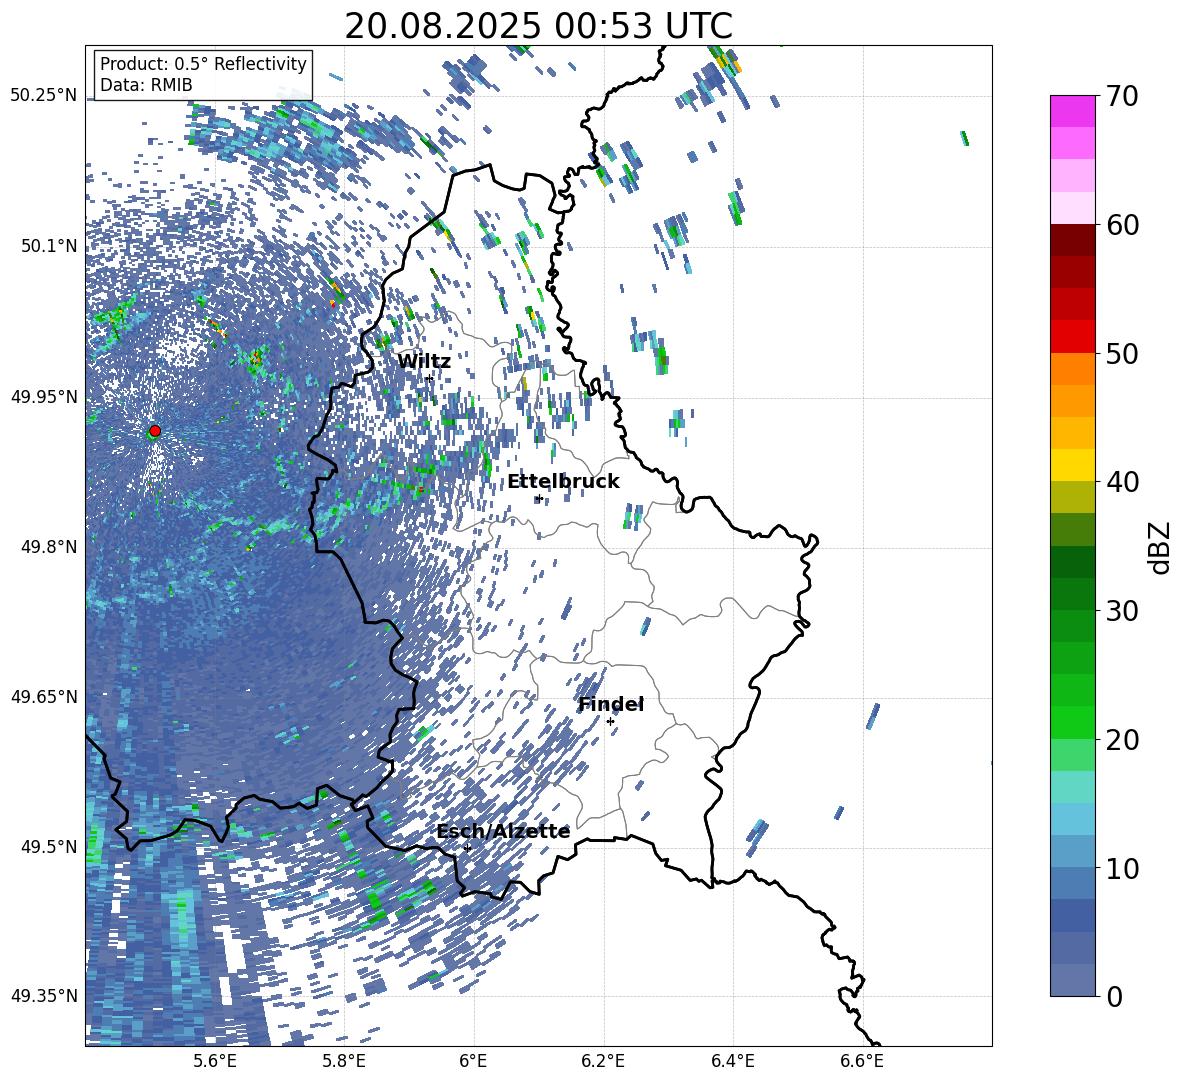Click the 60 tick label on colorbar
This screenshot has height=1081, width=1184.
[x=1122, y=225]
